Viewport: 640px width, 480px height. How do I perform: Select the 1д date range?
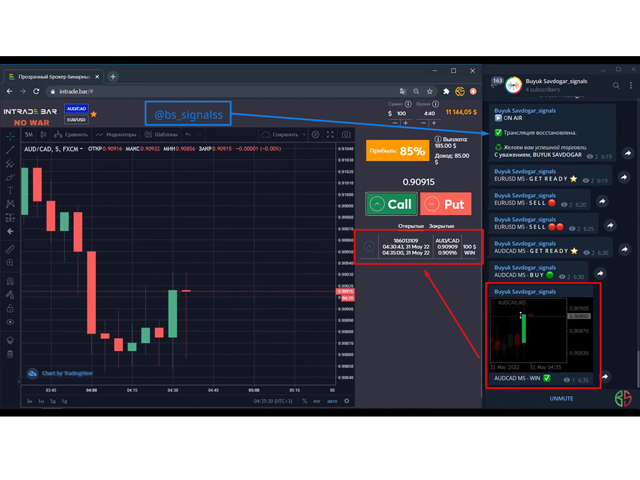tap(64, 401)
